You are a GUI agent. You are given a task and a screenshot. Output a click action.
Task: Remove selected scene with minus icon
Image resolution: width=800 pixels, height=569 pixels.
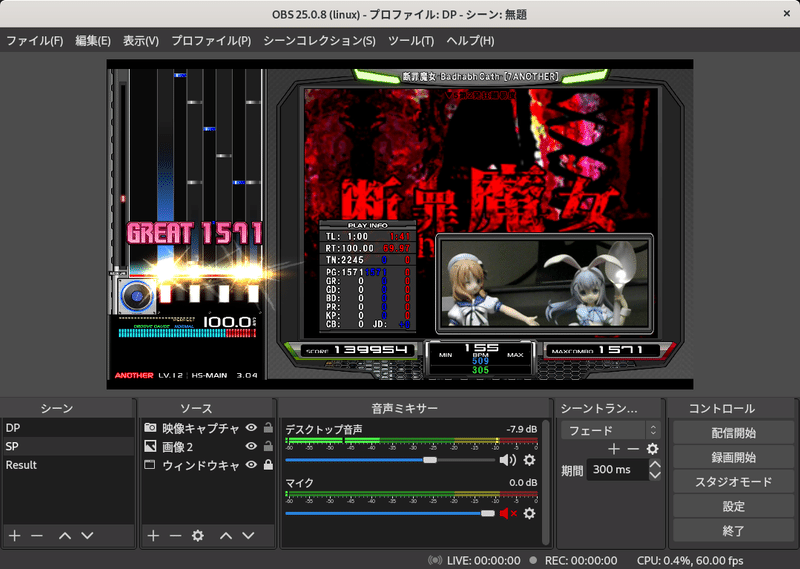tap(37, 535)
